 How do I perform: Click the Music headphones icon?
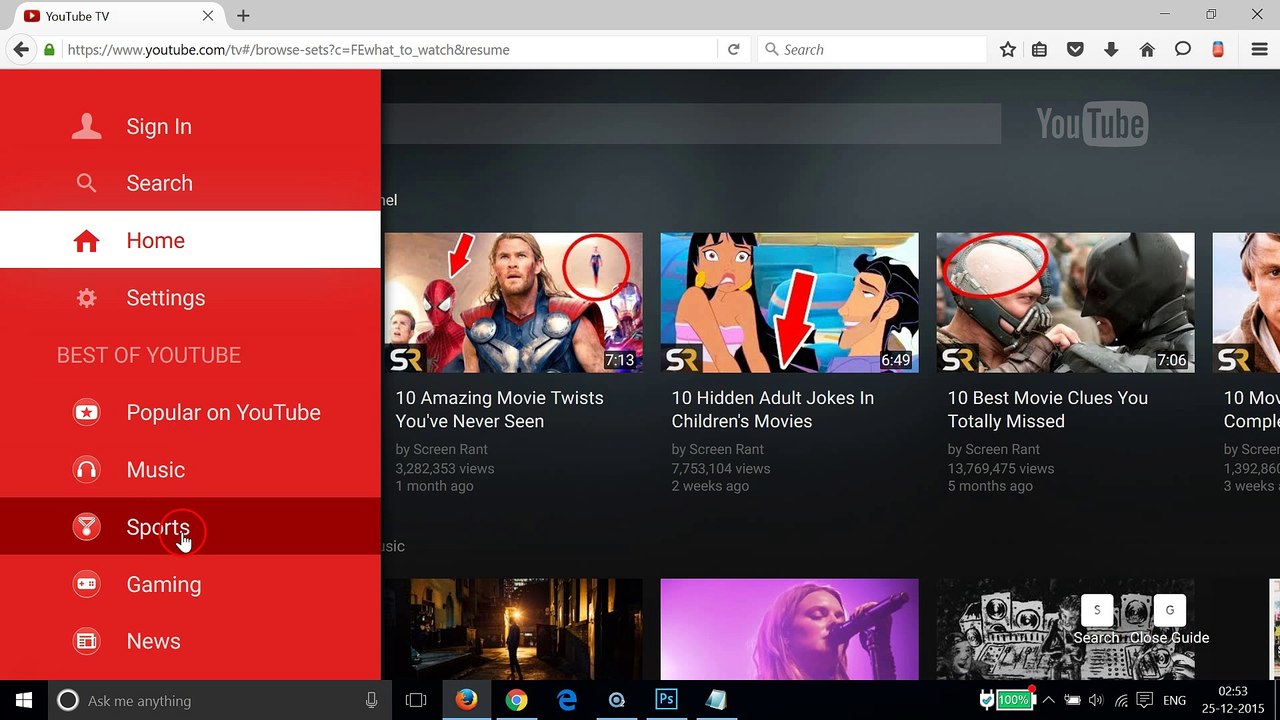click(87, 470)
